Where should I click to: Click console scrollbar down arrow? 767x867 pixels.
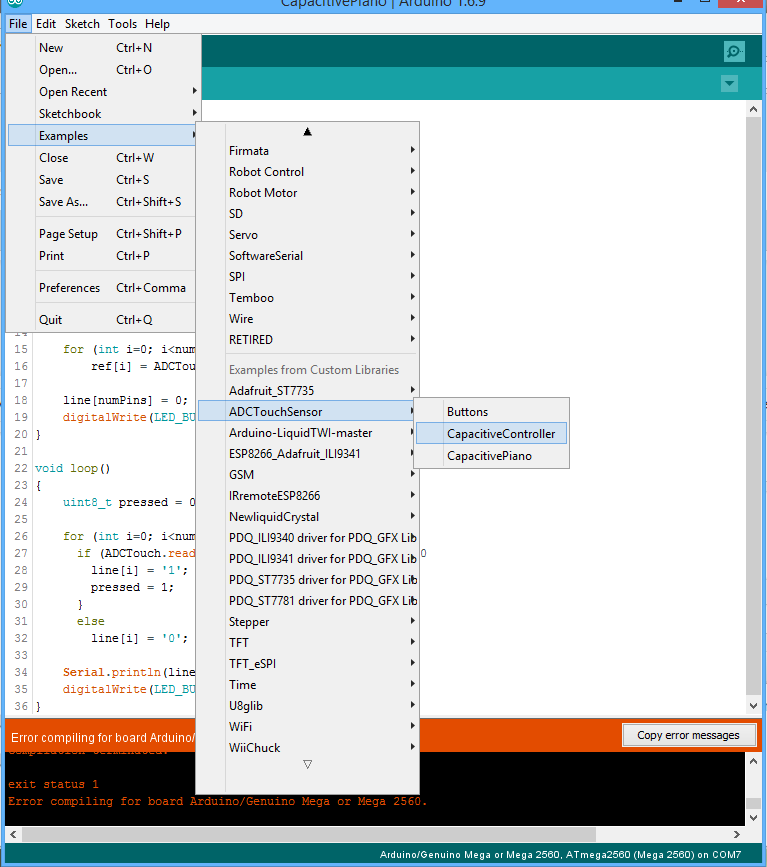pyautogui.click(x=753, y=817)
